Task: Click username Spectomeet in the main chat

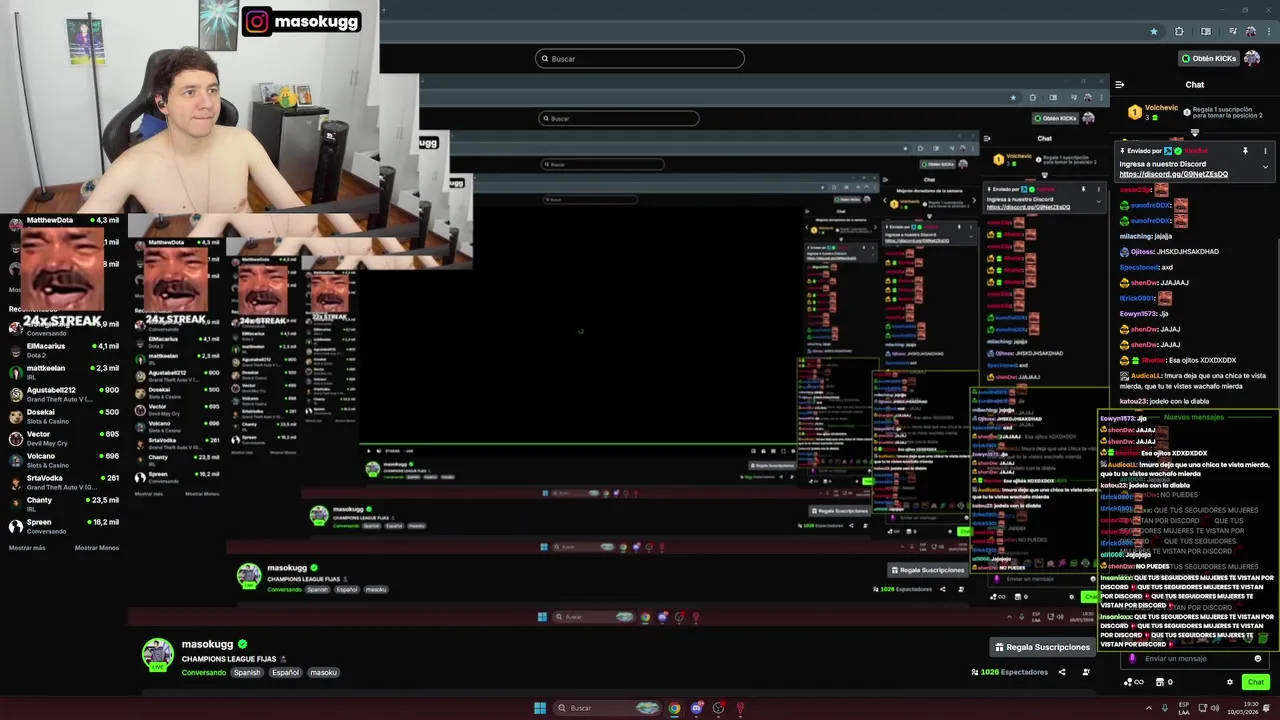Action: pos(1139,267)
